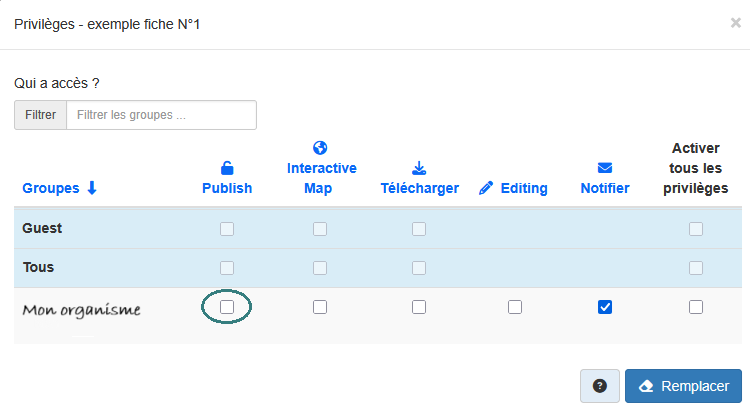
Task: Open help with the question mark button
Action: 600,386
